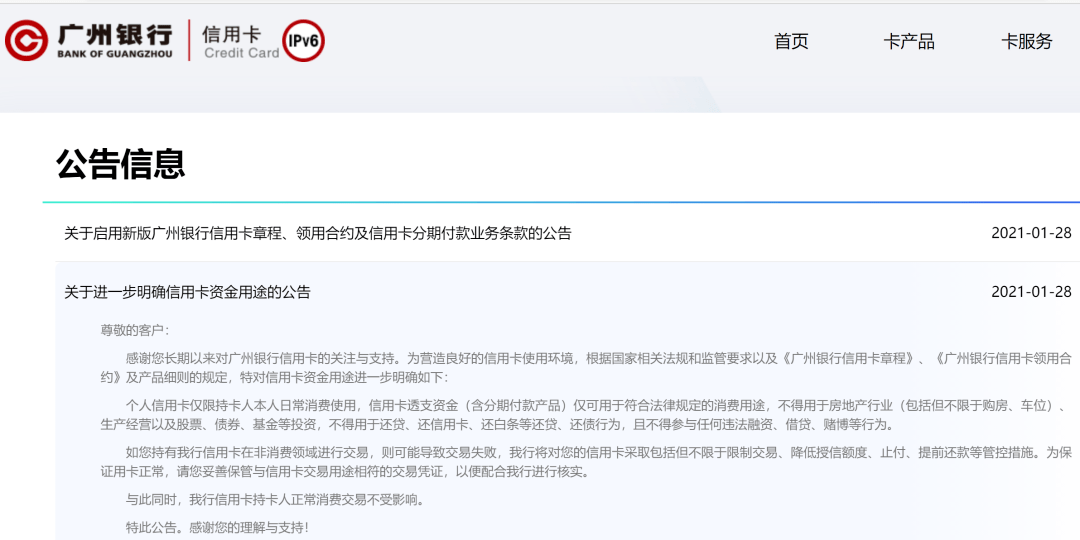This screenshot has height=540, width=1080.
Task: Click the 广州银行 wordmark logo
Action: [x=114, y=34]
